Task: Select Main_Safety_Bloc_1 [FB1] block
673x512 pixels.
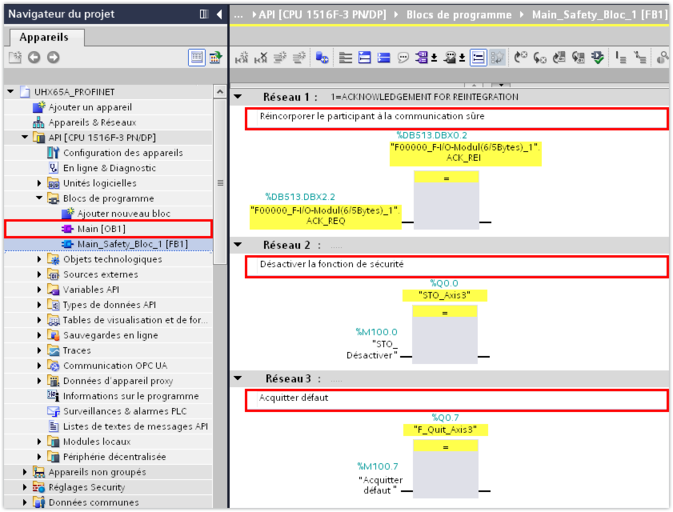Action: tap(131, 244)
